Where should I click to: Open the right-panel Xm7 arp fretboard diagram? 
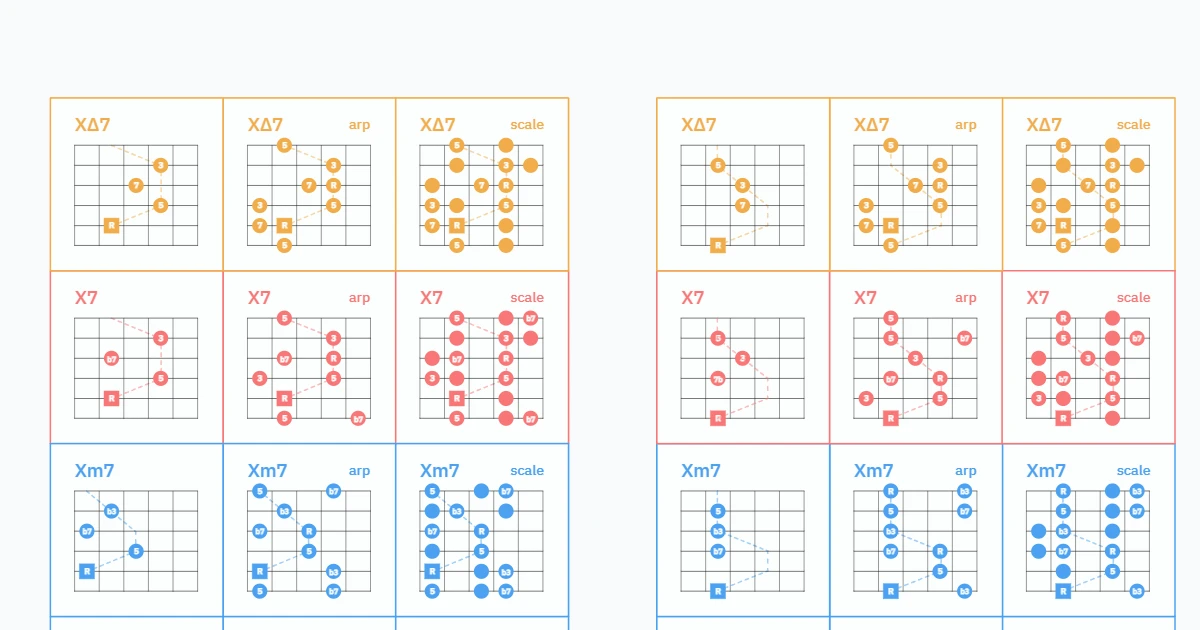click(x=915, y=541)
